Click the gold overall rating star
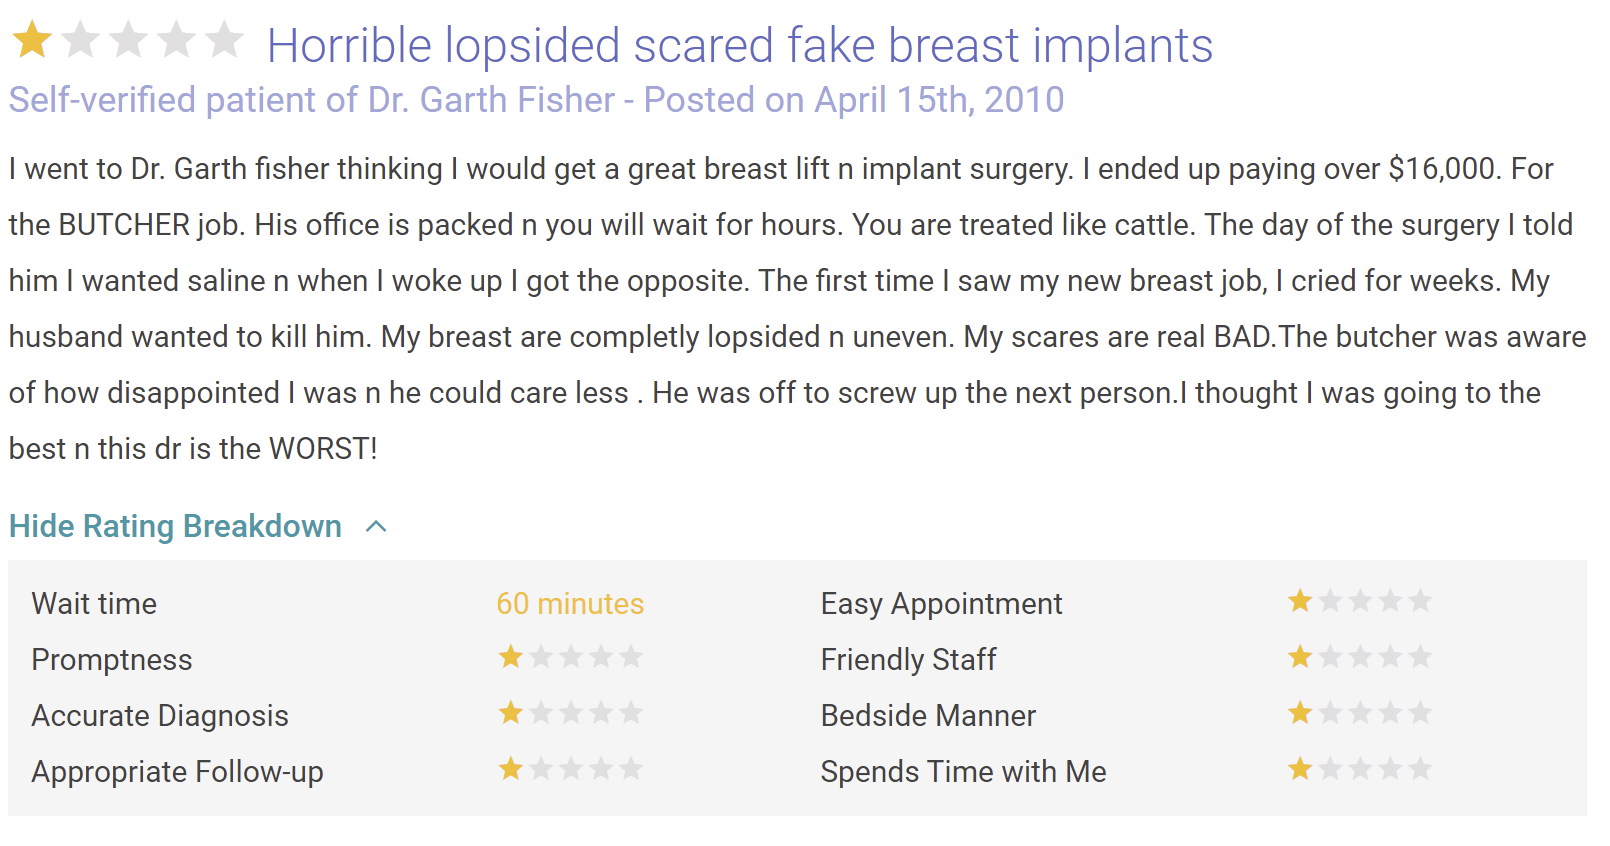Screen dimensions: 1610x846 (x=32, y=41)
